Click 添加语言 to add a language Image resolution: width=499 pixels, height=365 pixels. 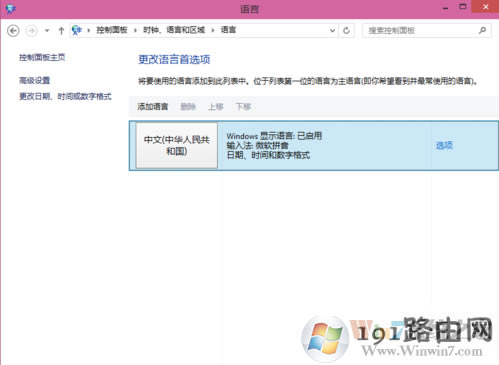153,107
